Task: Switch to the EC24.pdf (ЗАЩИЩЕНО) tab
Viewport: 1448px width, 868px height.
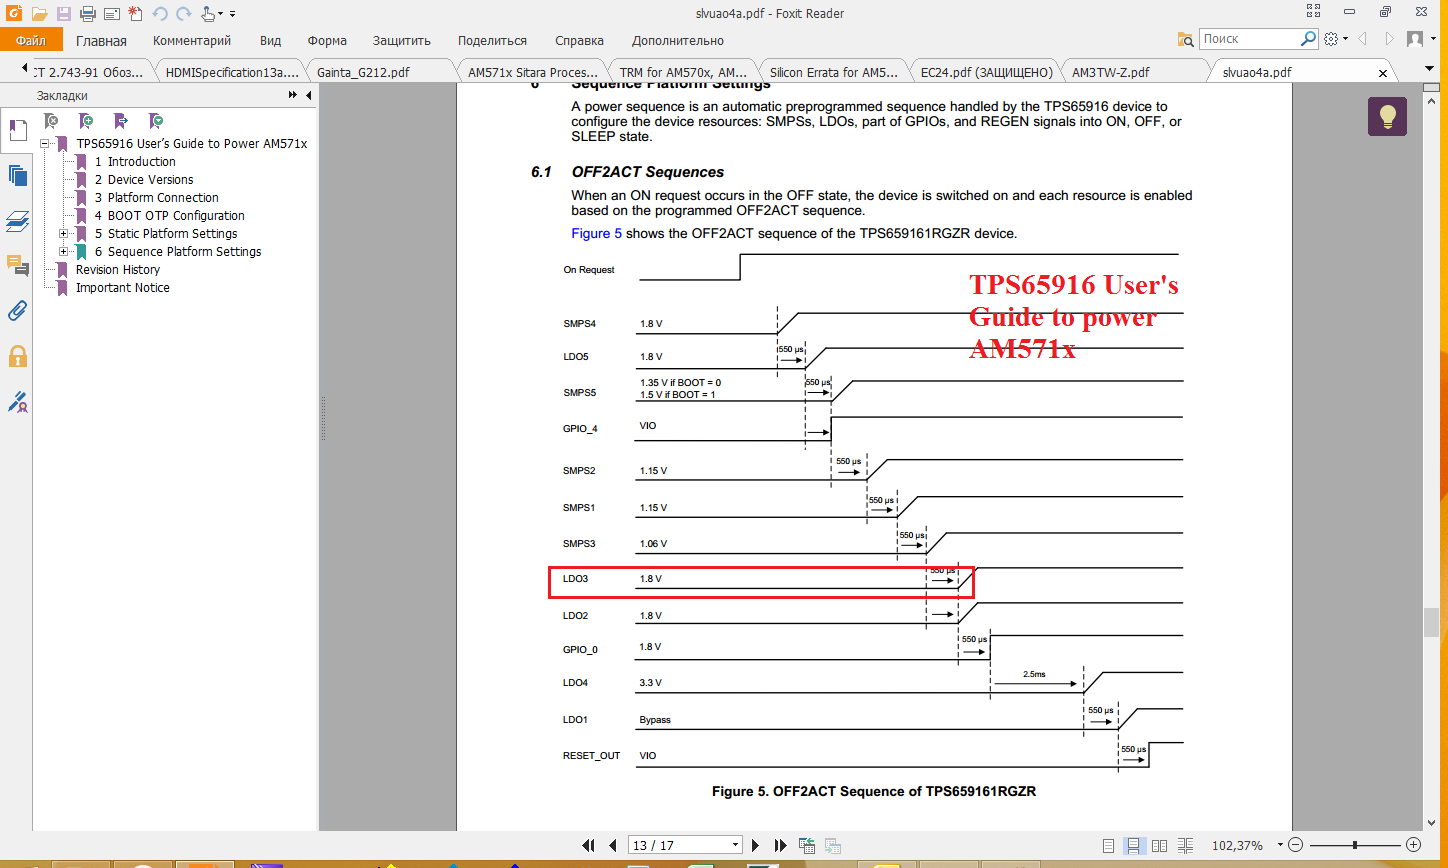Action: tap(986, 72)
